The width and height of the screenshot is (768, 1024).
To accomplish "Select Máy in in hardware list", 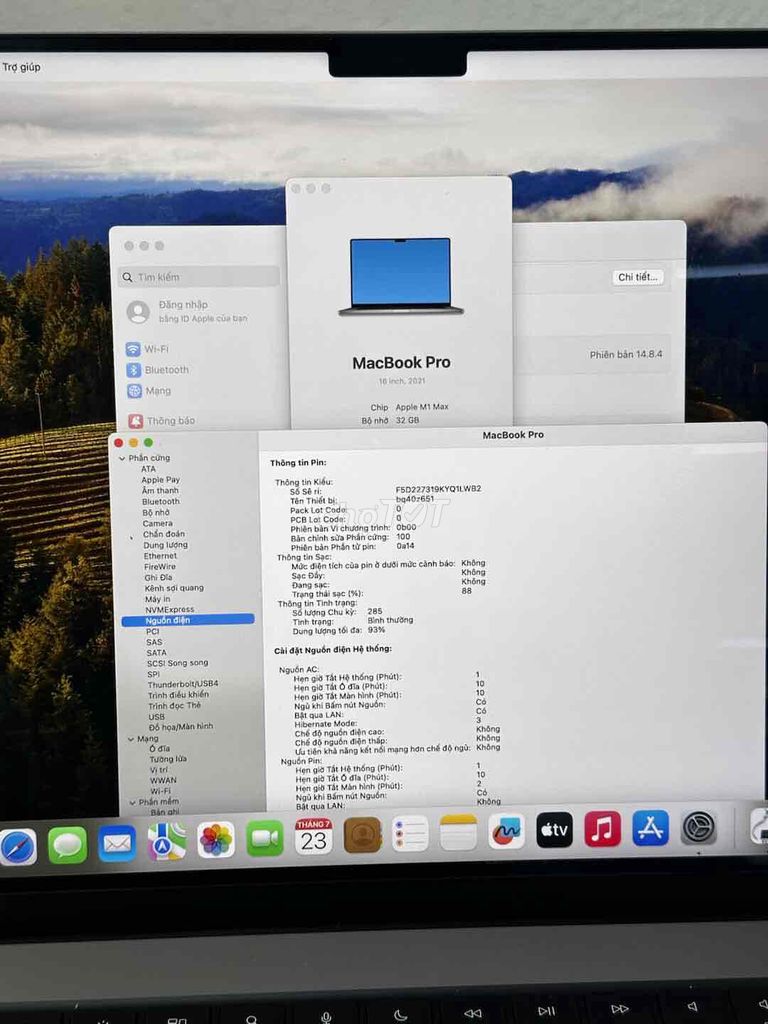I will pos(157,599).
